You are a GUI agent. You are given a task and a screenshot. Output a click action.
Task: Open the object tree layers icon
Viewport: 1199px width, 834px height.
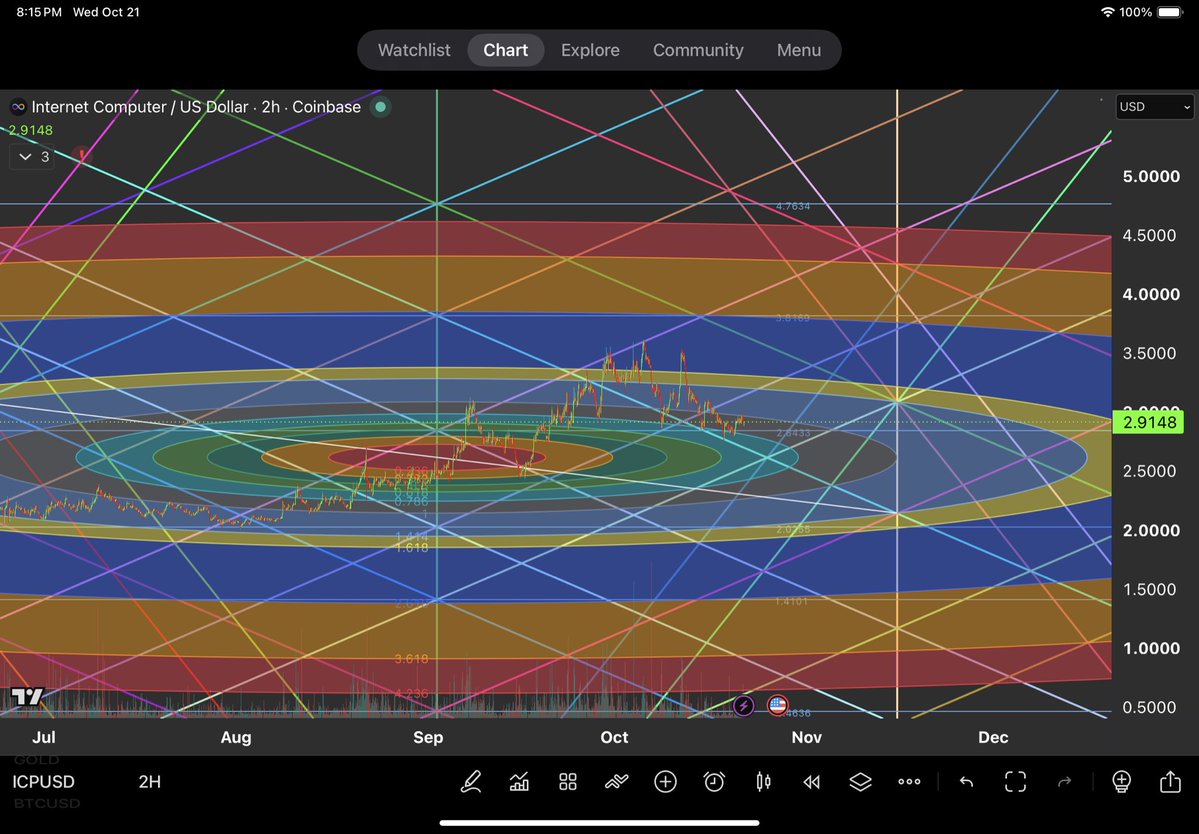click(860, 781)
